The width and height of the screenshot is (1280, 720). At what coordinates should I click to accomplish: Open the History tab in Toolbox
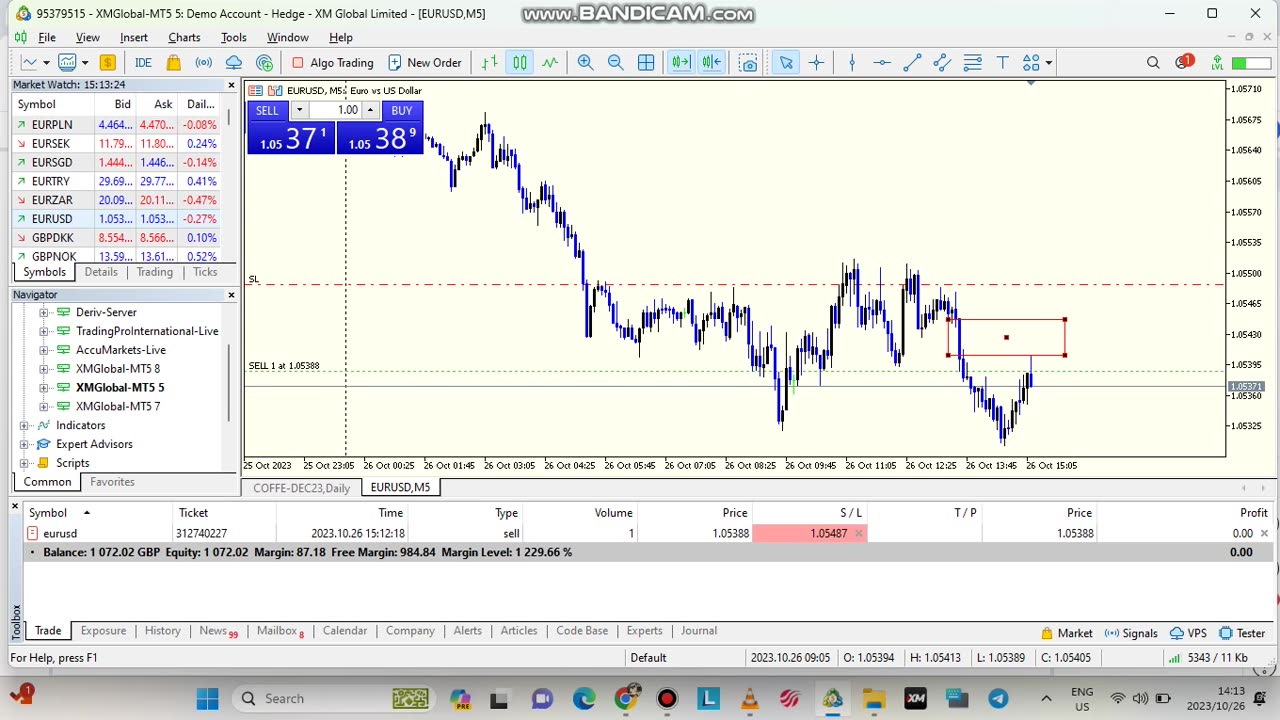(x=163, y=631)
